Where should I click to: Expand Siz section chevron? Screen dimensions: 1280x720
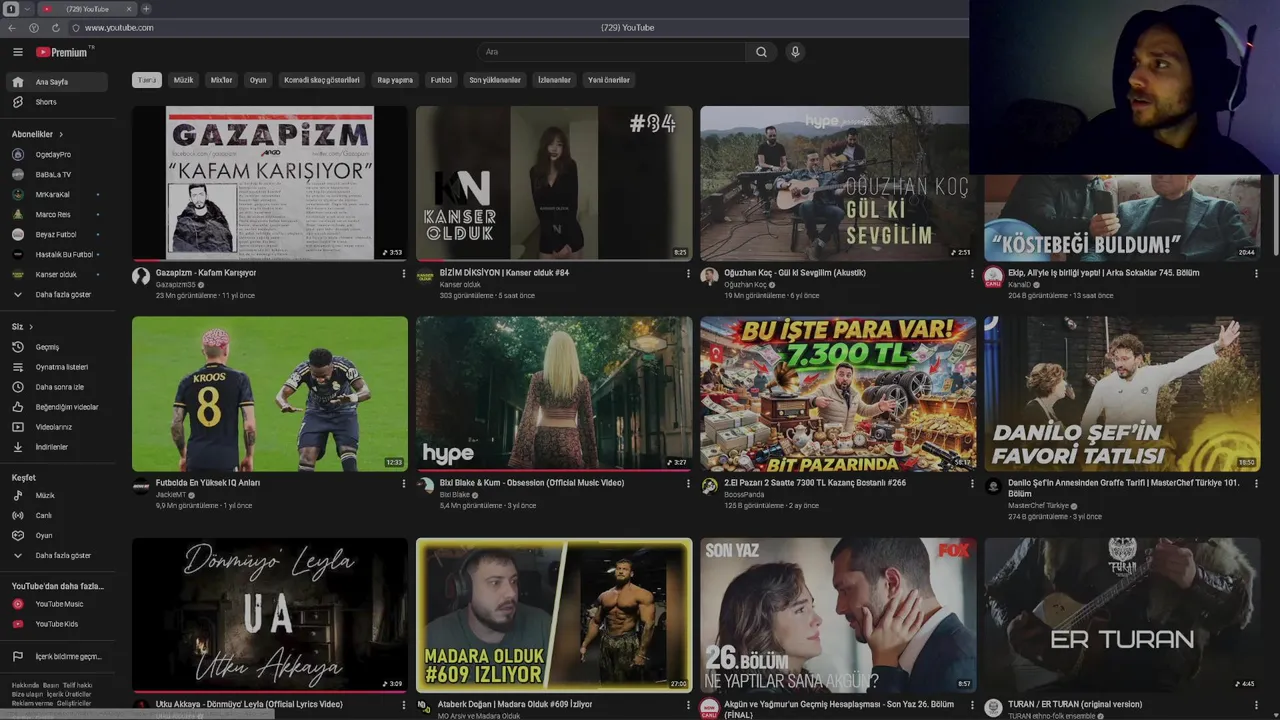(x=31, y=327)
